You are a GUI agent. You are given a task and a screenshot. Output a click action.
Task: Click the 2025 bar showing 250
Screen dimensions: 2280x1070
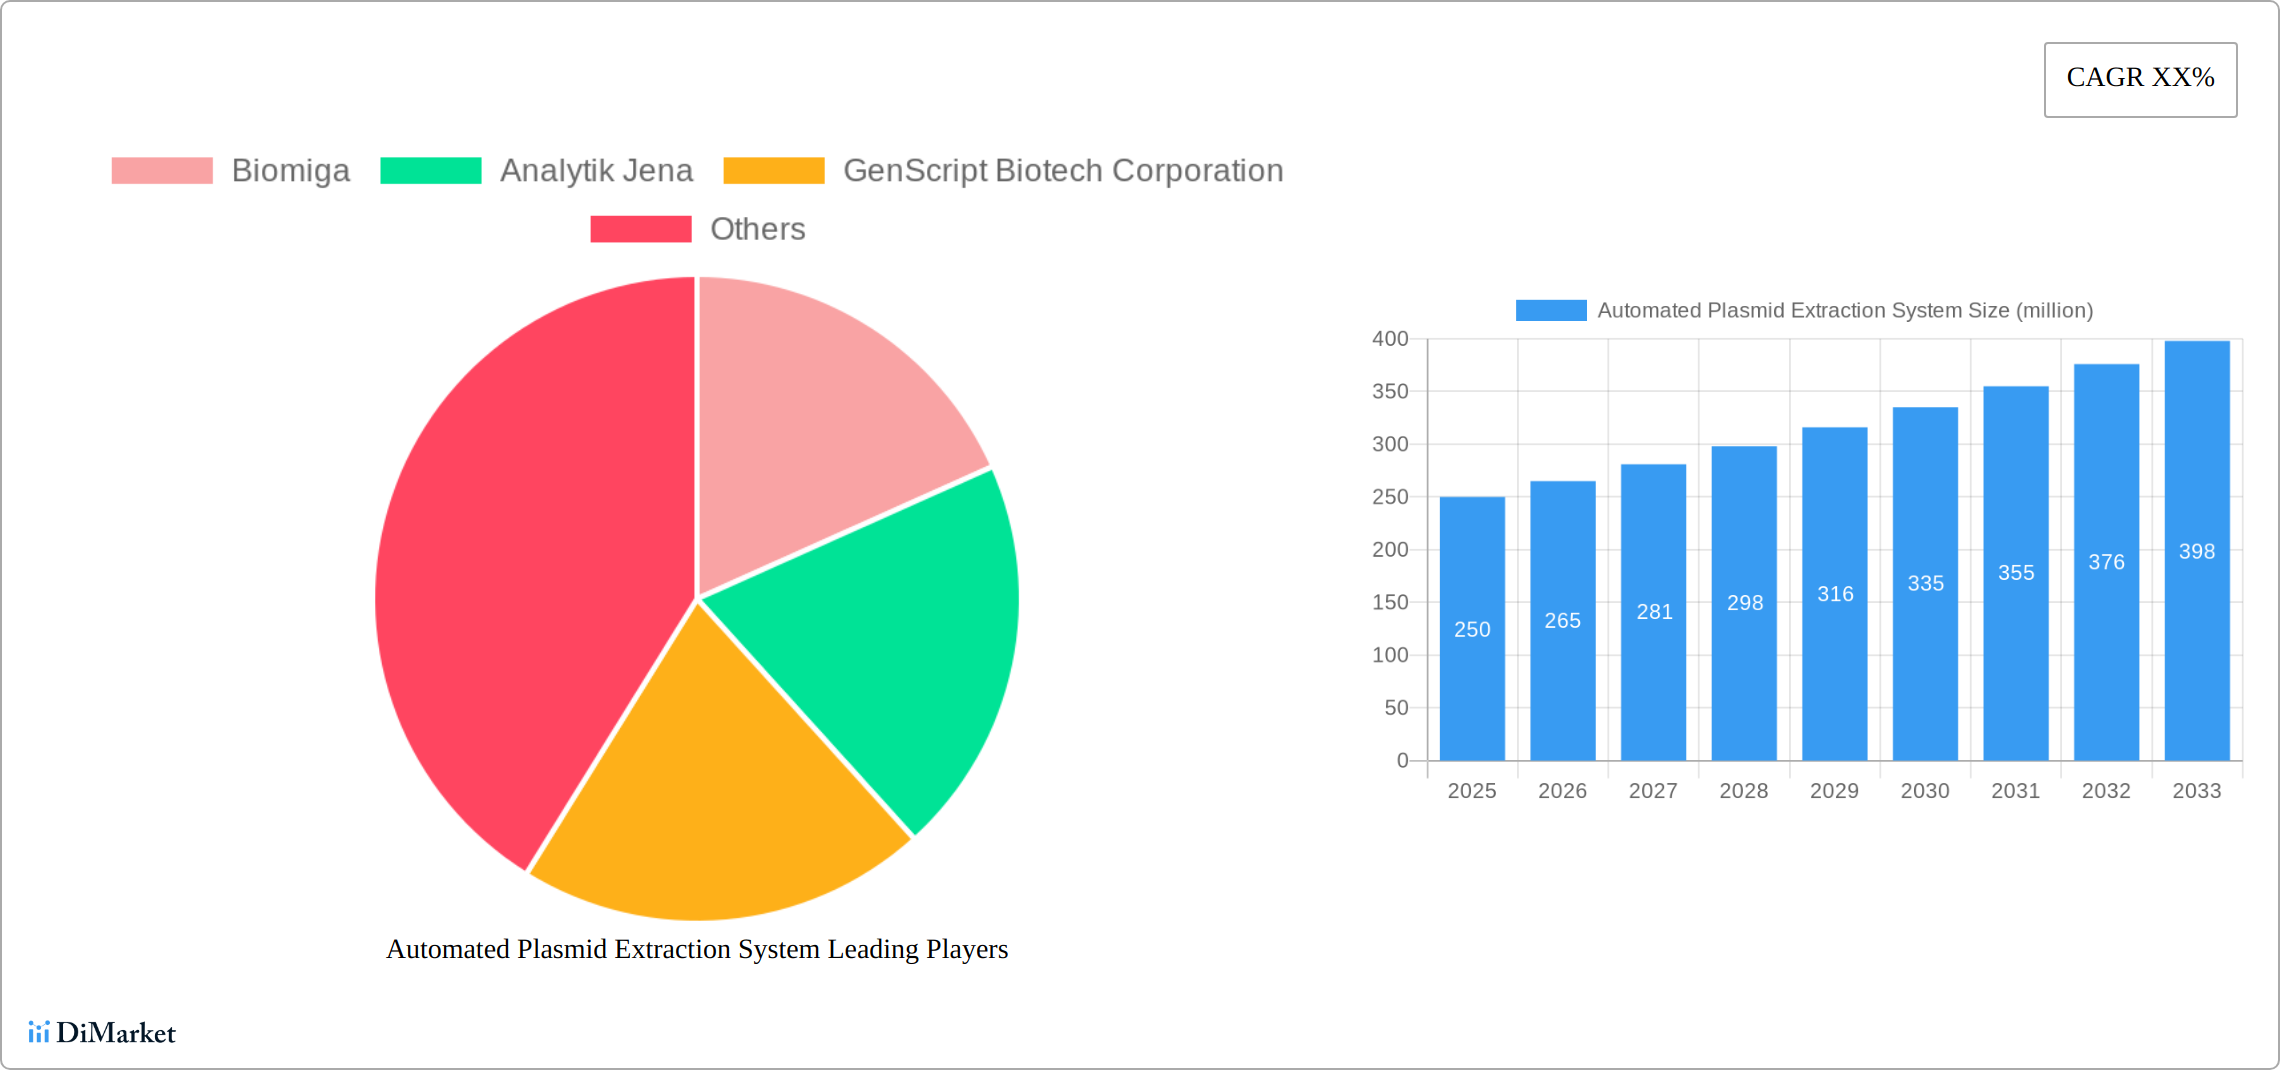pos(1471,630)
